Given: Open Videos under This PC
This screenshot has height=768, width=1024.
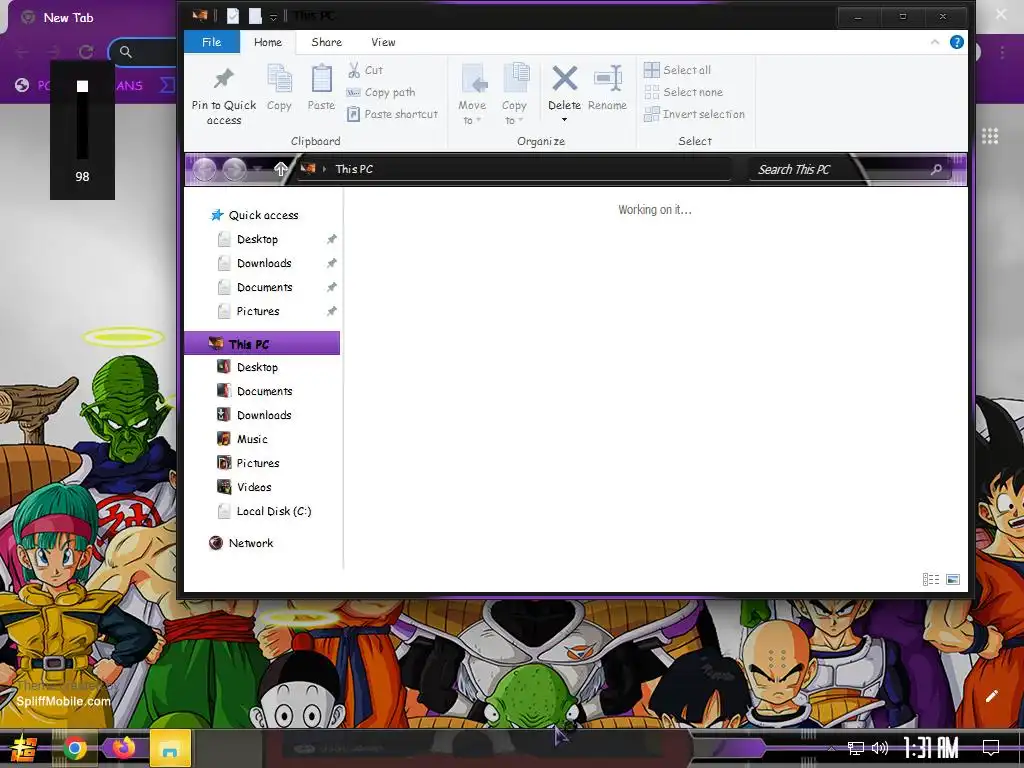Looking at the screenshot, I should (253, 487).
